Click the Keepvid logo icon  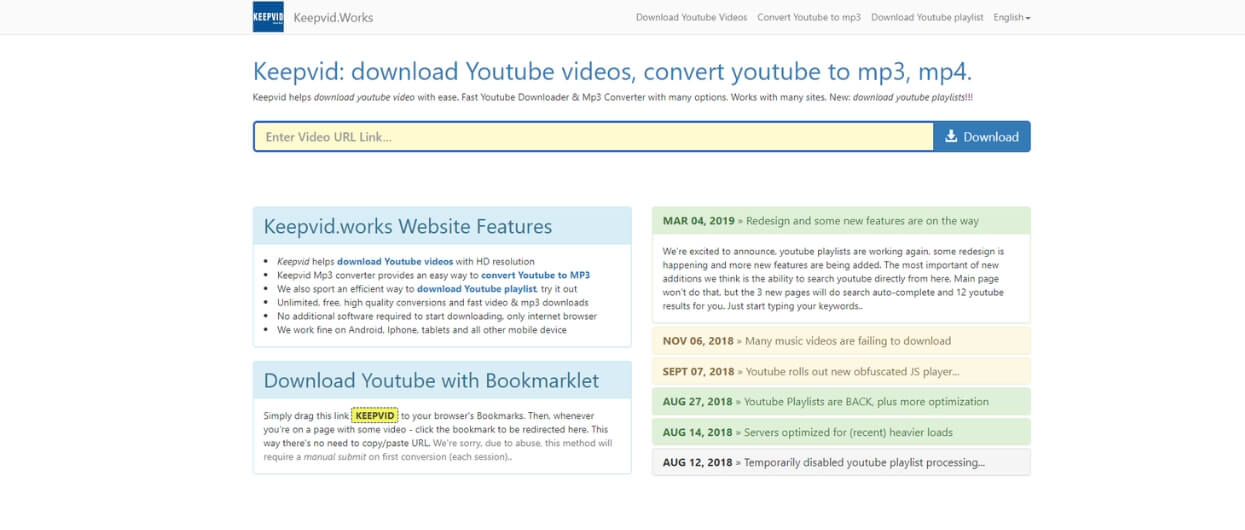click(268, 17)
